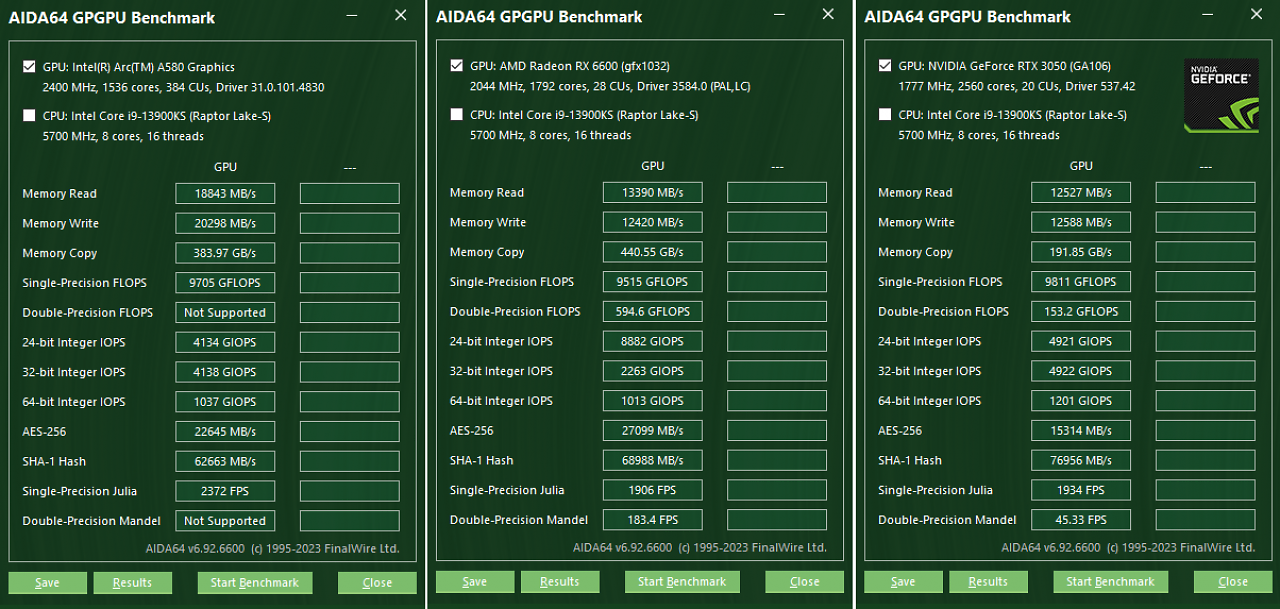Uncheck the AMD Radeon RX 6600 GPU checkbox
This screenshot has width=1280, height=609.
[x=457, y=66]
